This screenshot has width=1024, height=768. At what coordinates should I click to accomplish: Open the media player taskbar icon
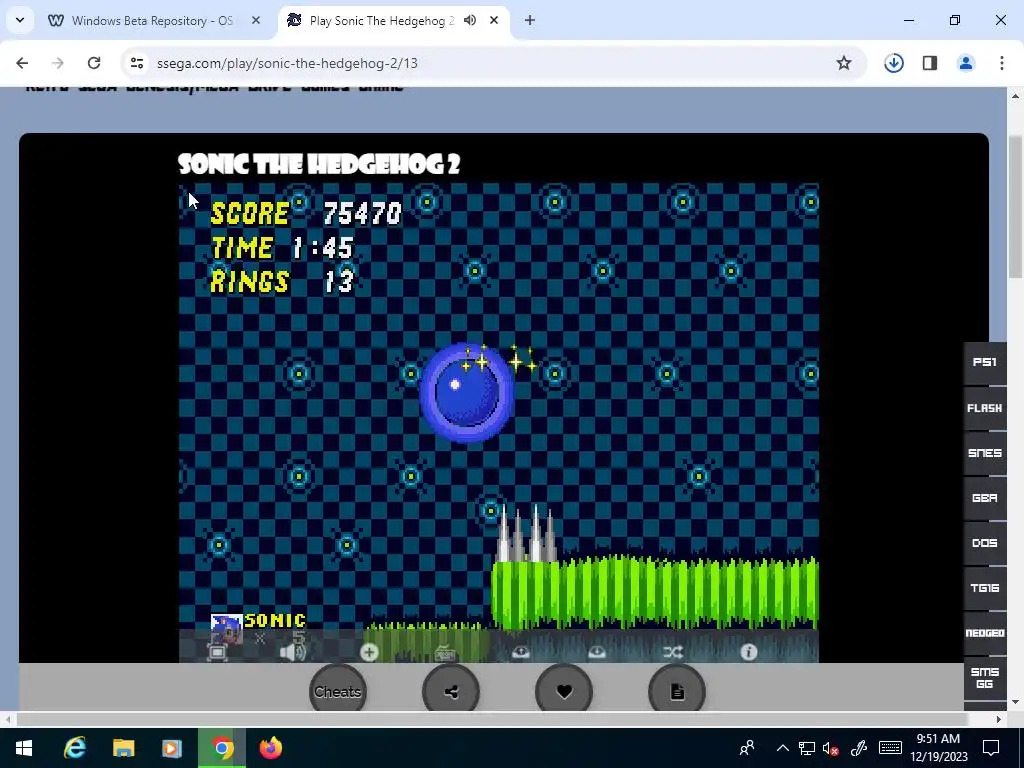point(172,748)
